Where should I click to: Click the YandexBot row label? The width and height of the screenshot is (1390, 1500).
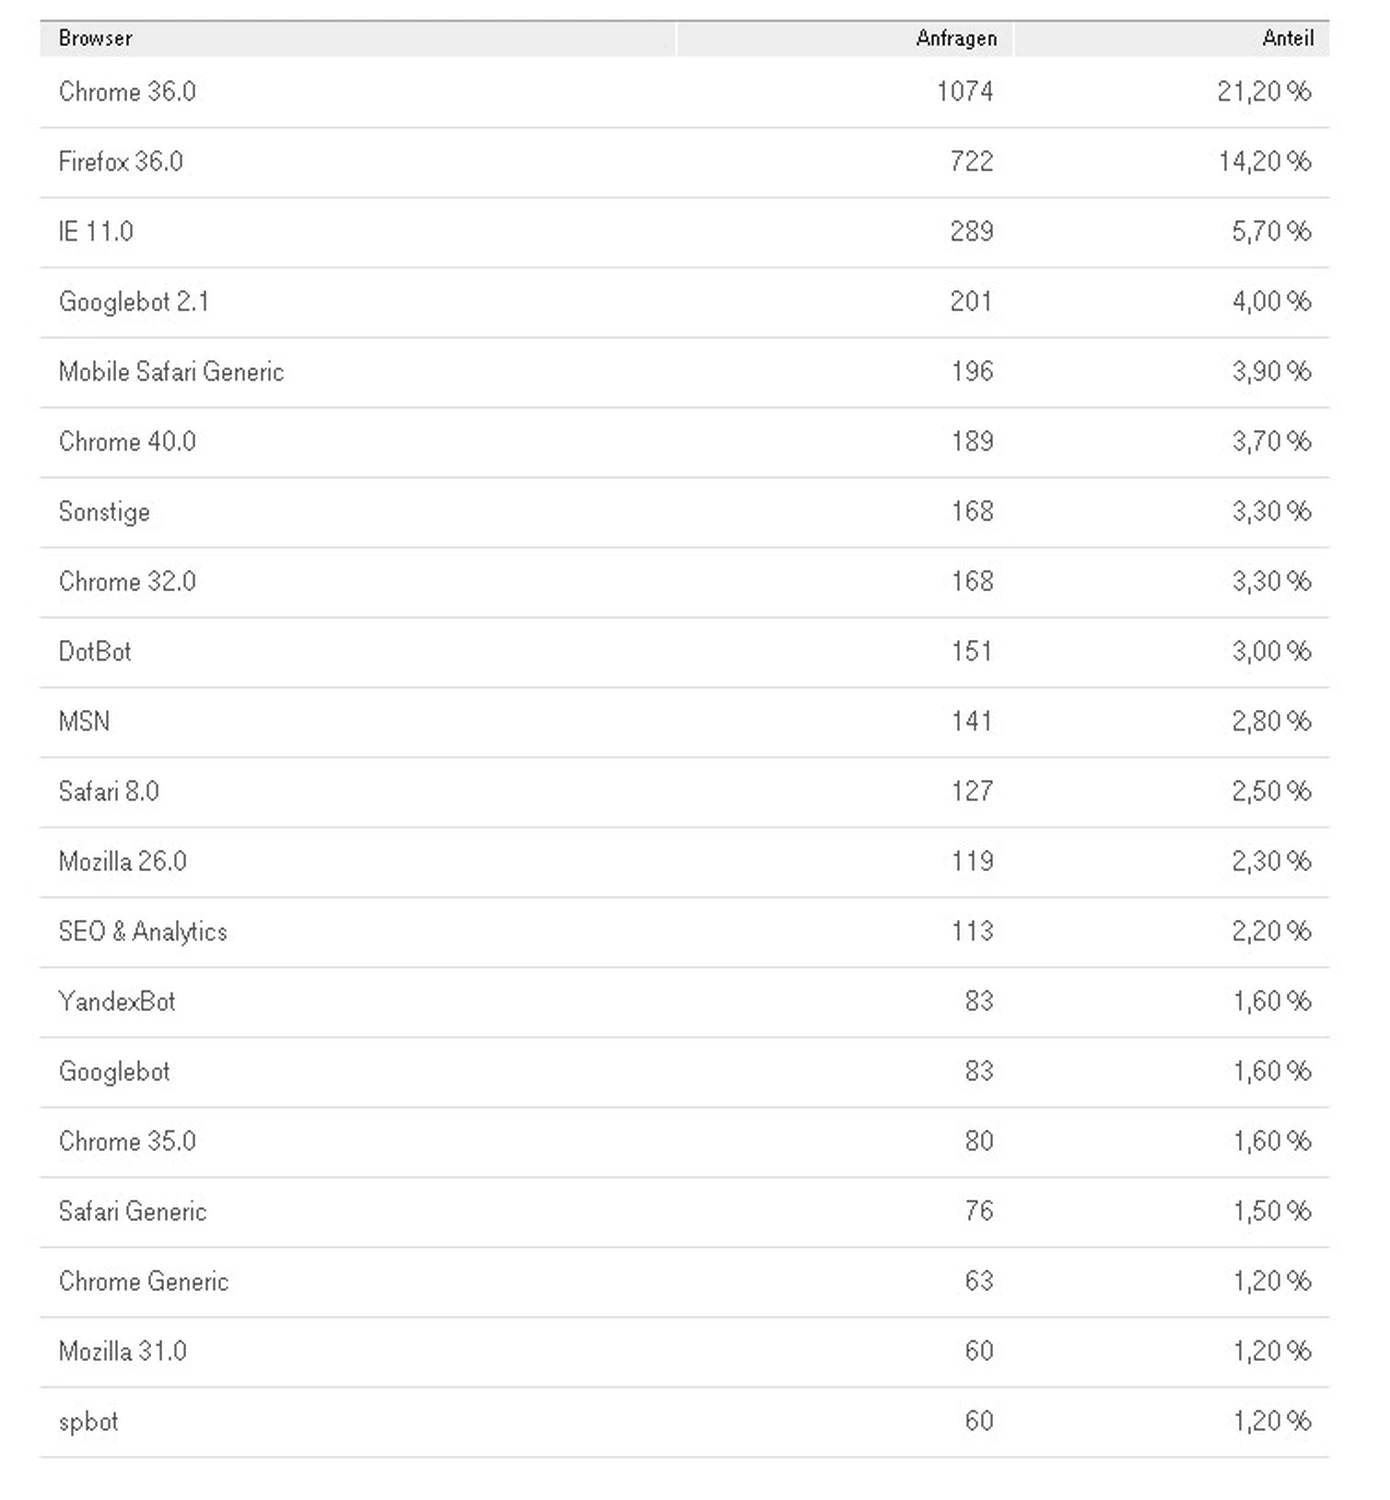tap(117, 1002)
